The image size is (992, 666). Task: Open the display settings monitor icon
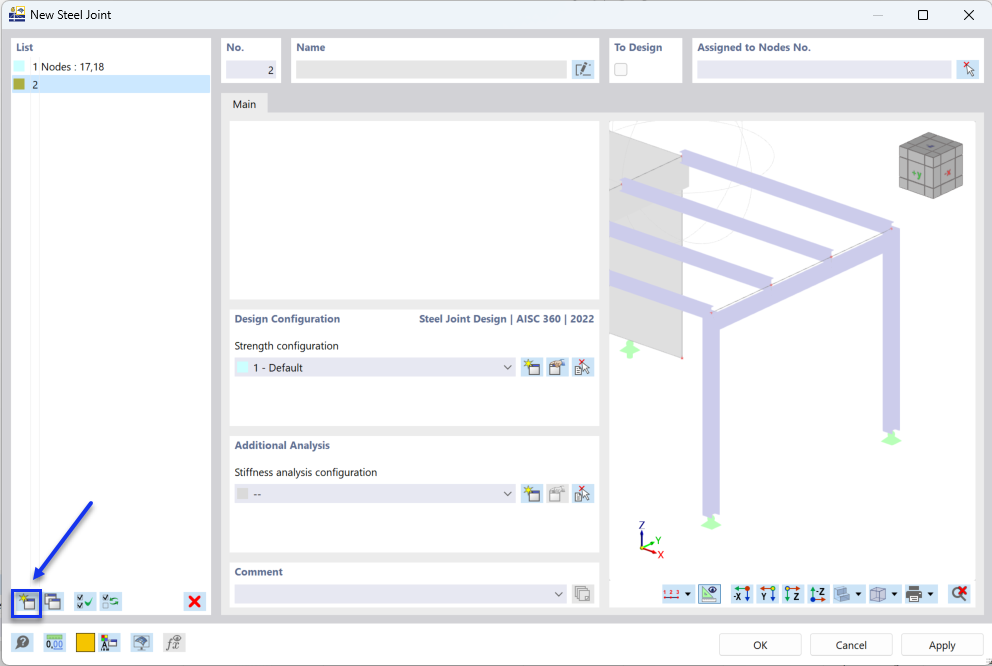tap(141, 643)
